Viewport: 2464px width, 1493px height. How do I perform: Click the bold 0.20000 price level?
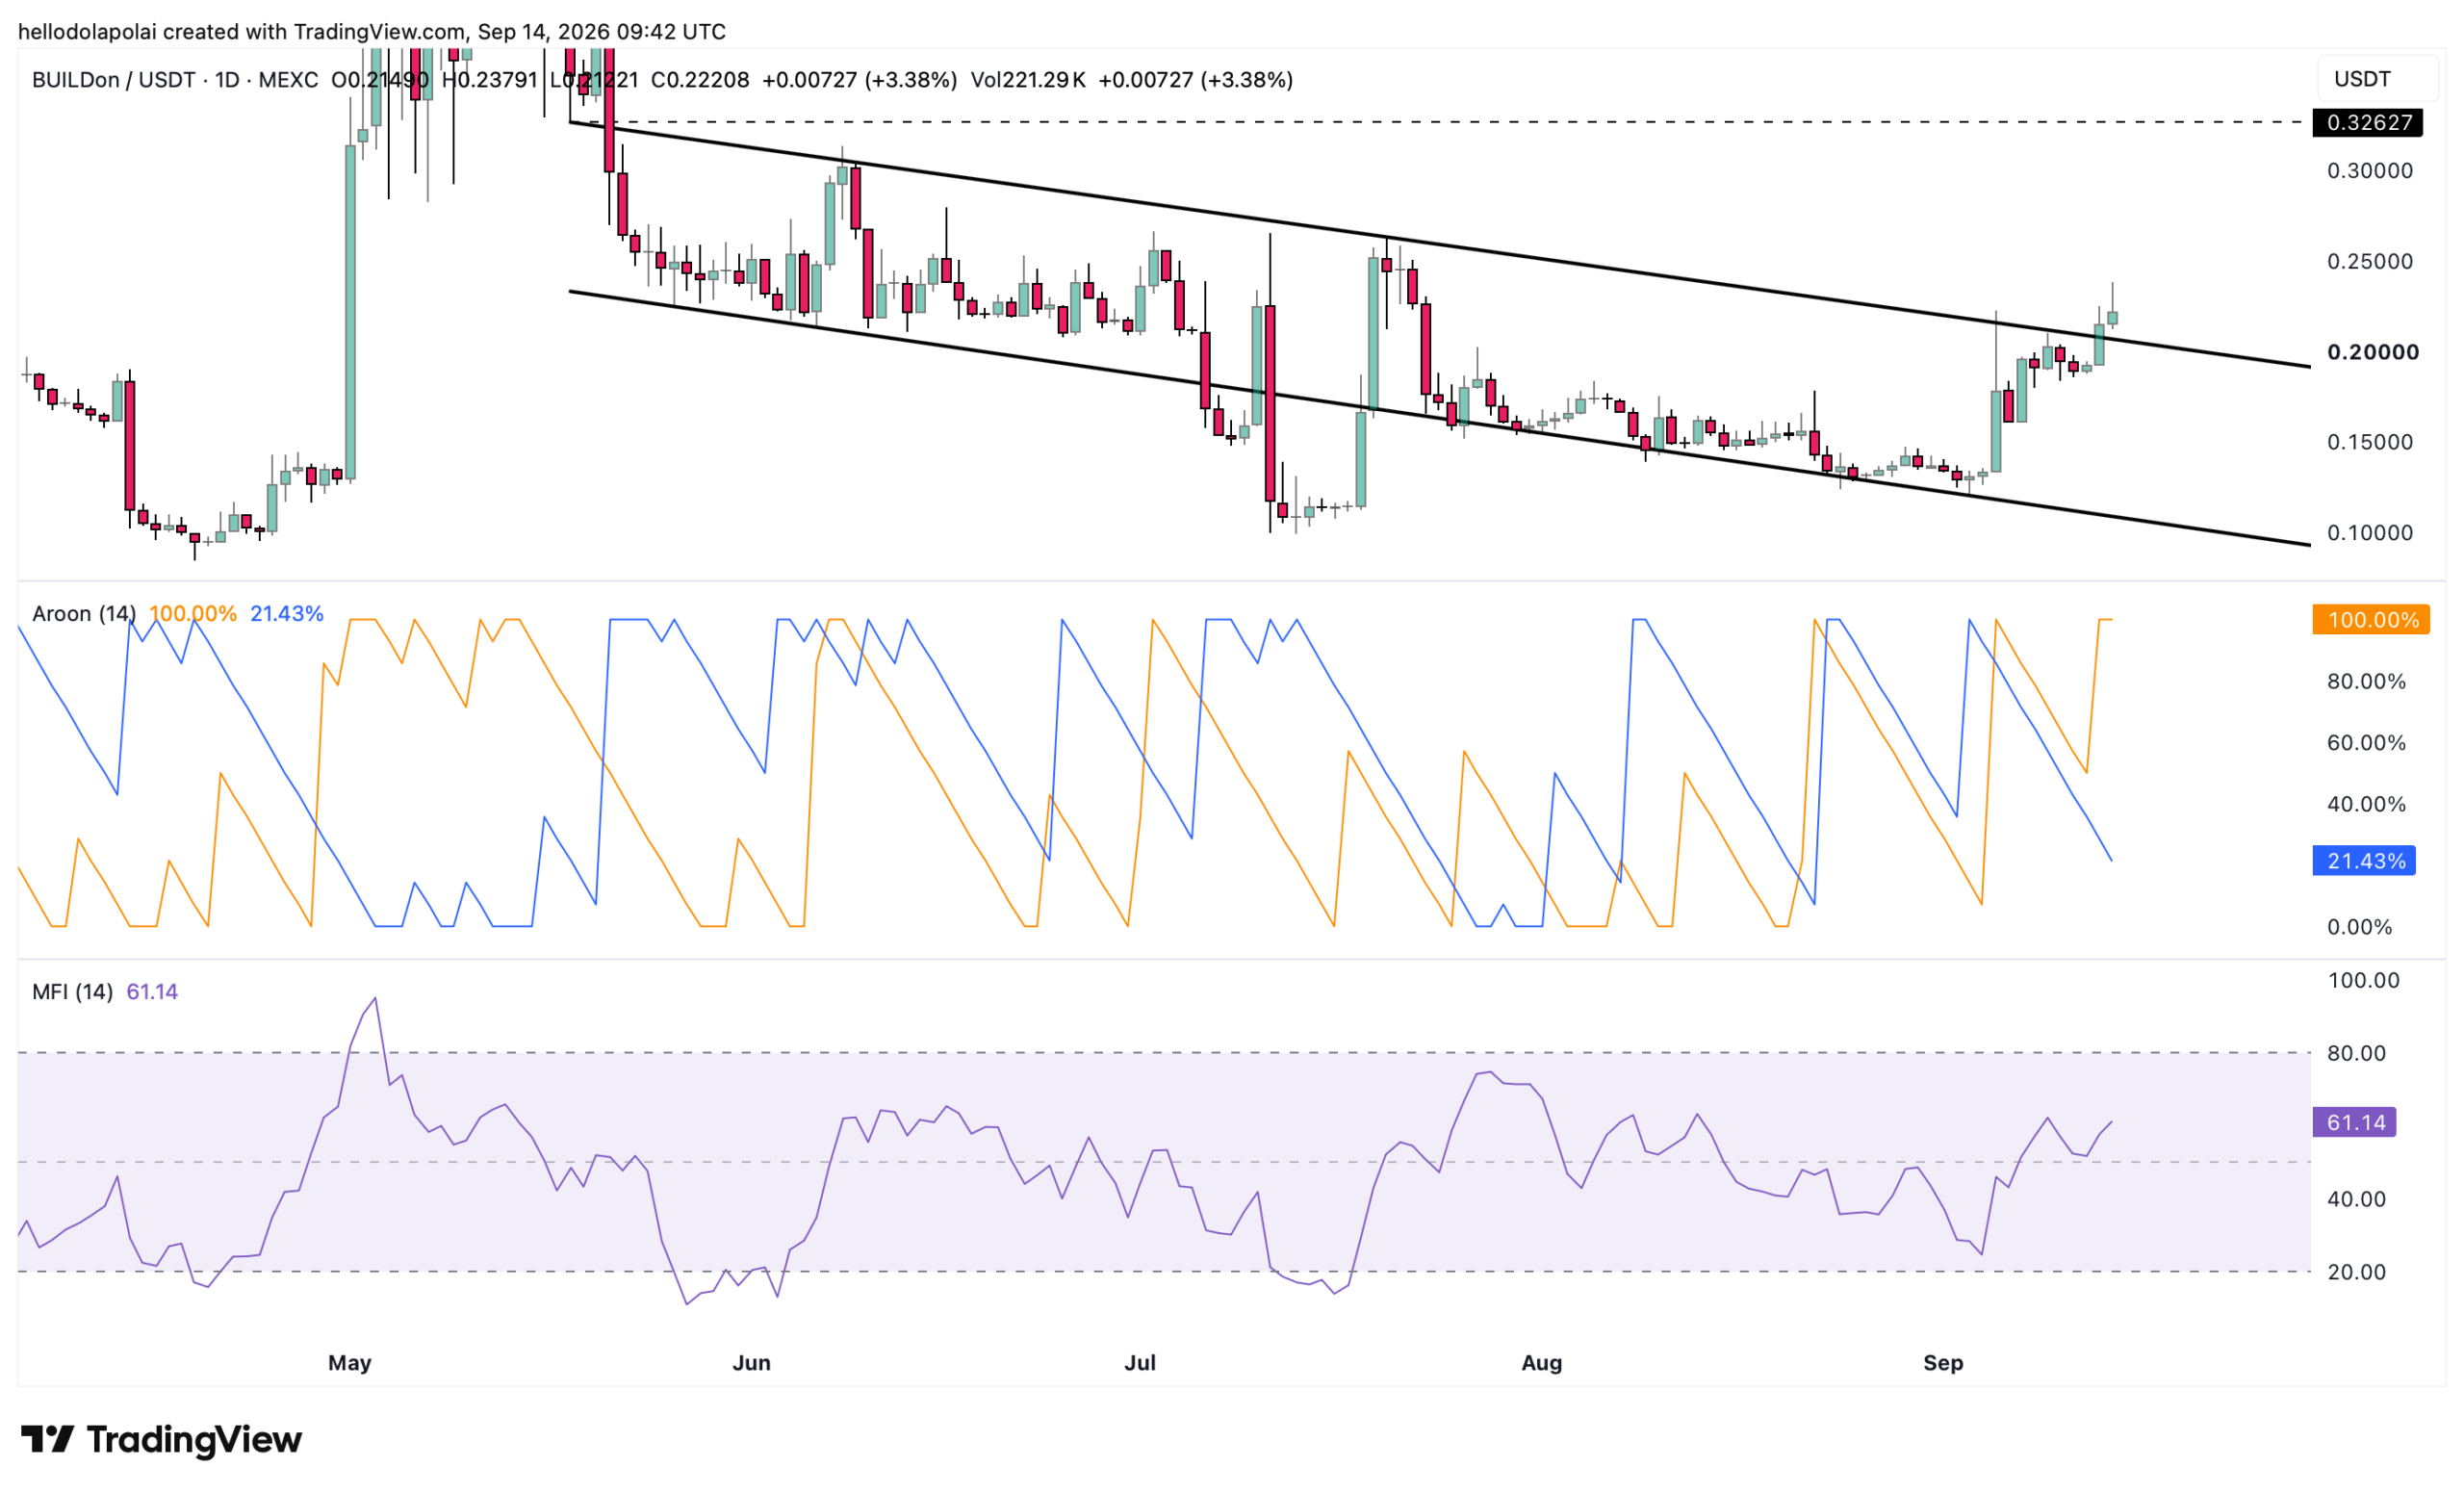click(2373, 352)
